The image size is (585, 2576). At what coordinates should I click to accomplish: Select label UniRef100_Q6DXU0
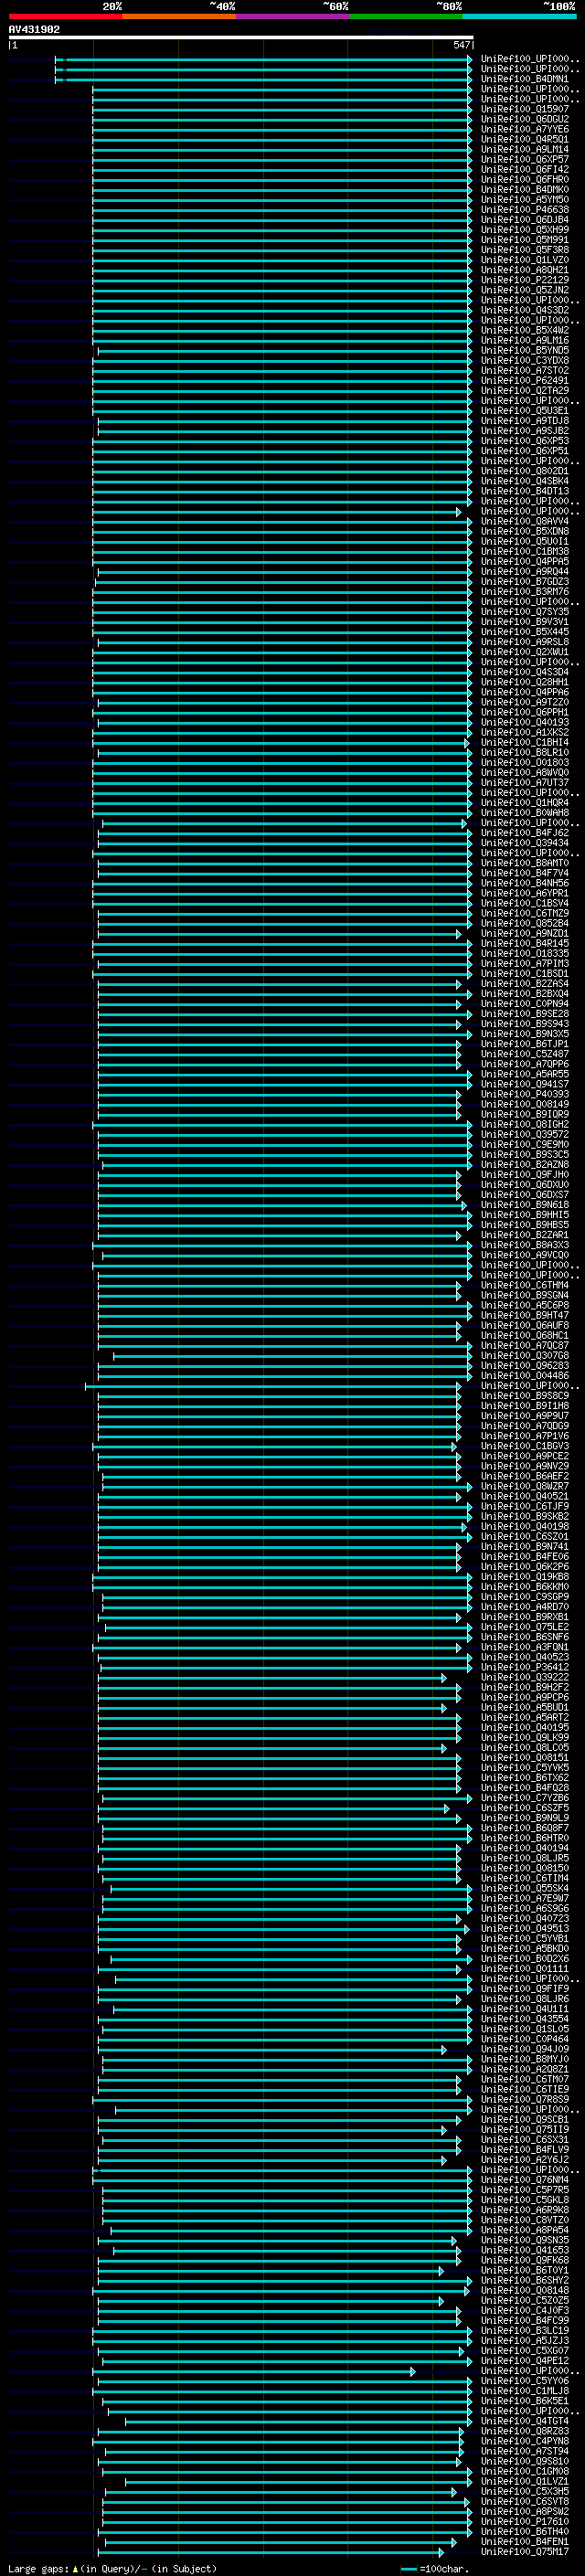tap(525, 1184)
